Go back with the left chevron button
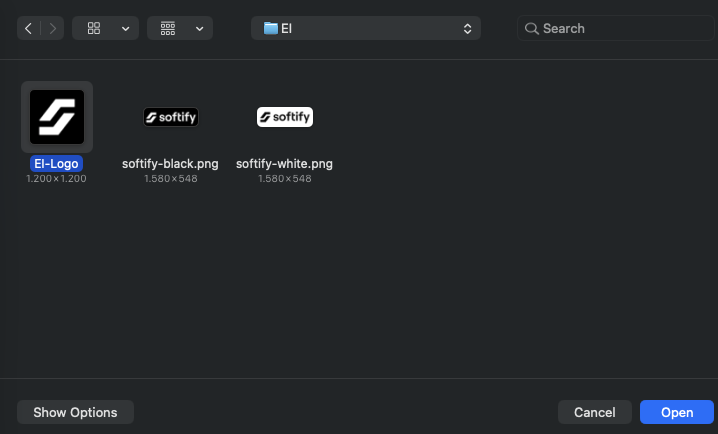Viewport: 718px width, 434px height. [29, 28]
